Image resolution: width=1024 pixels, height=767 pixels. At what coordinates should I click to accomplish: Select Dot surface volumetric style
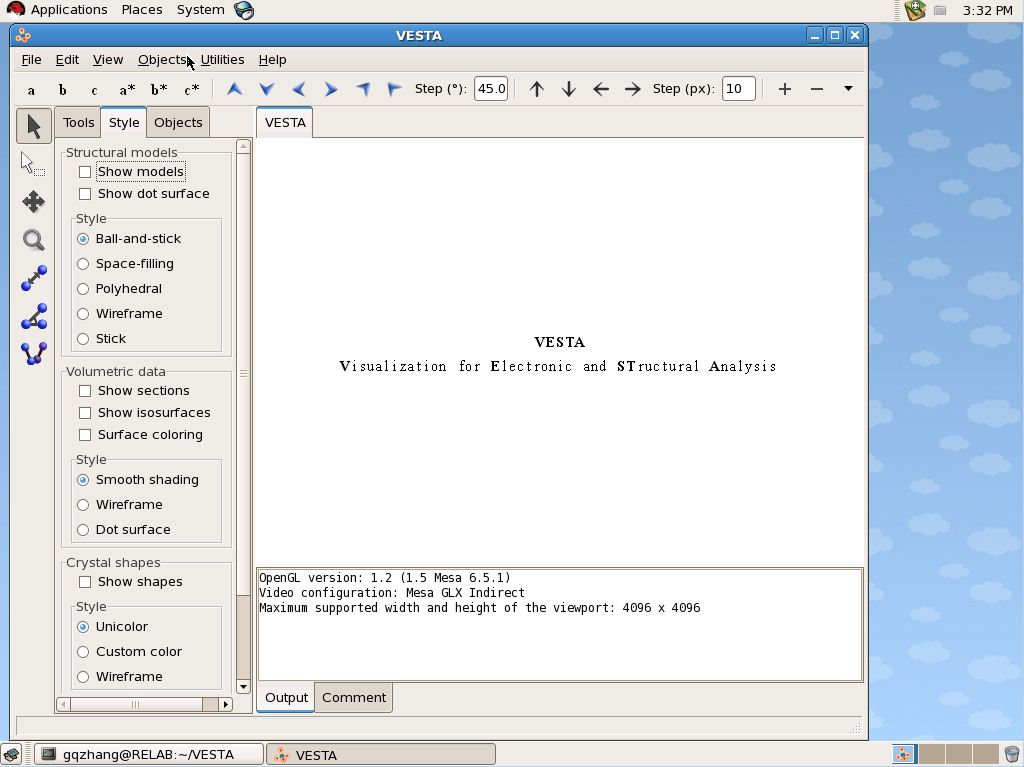83,530
